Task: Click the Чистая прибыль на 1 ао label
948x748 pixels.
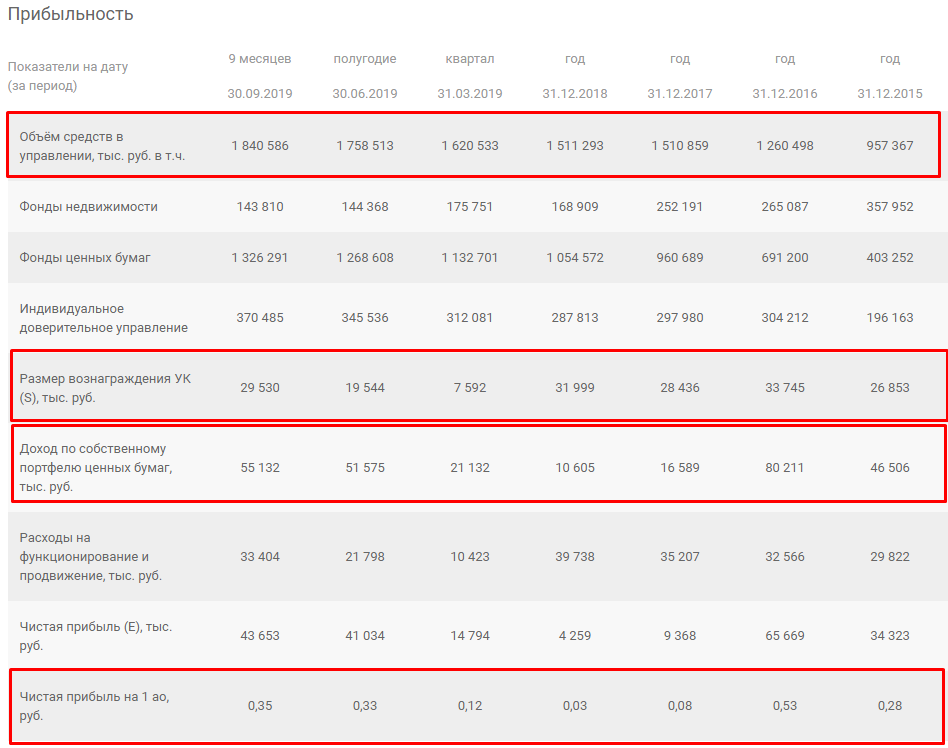Action: click(x=94, y=706)
